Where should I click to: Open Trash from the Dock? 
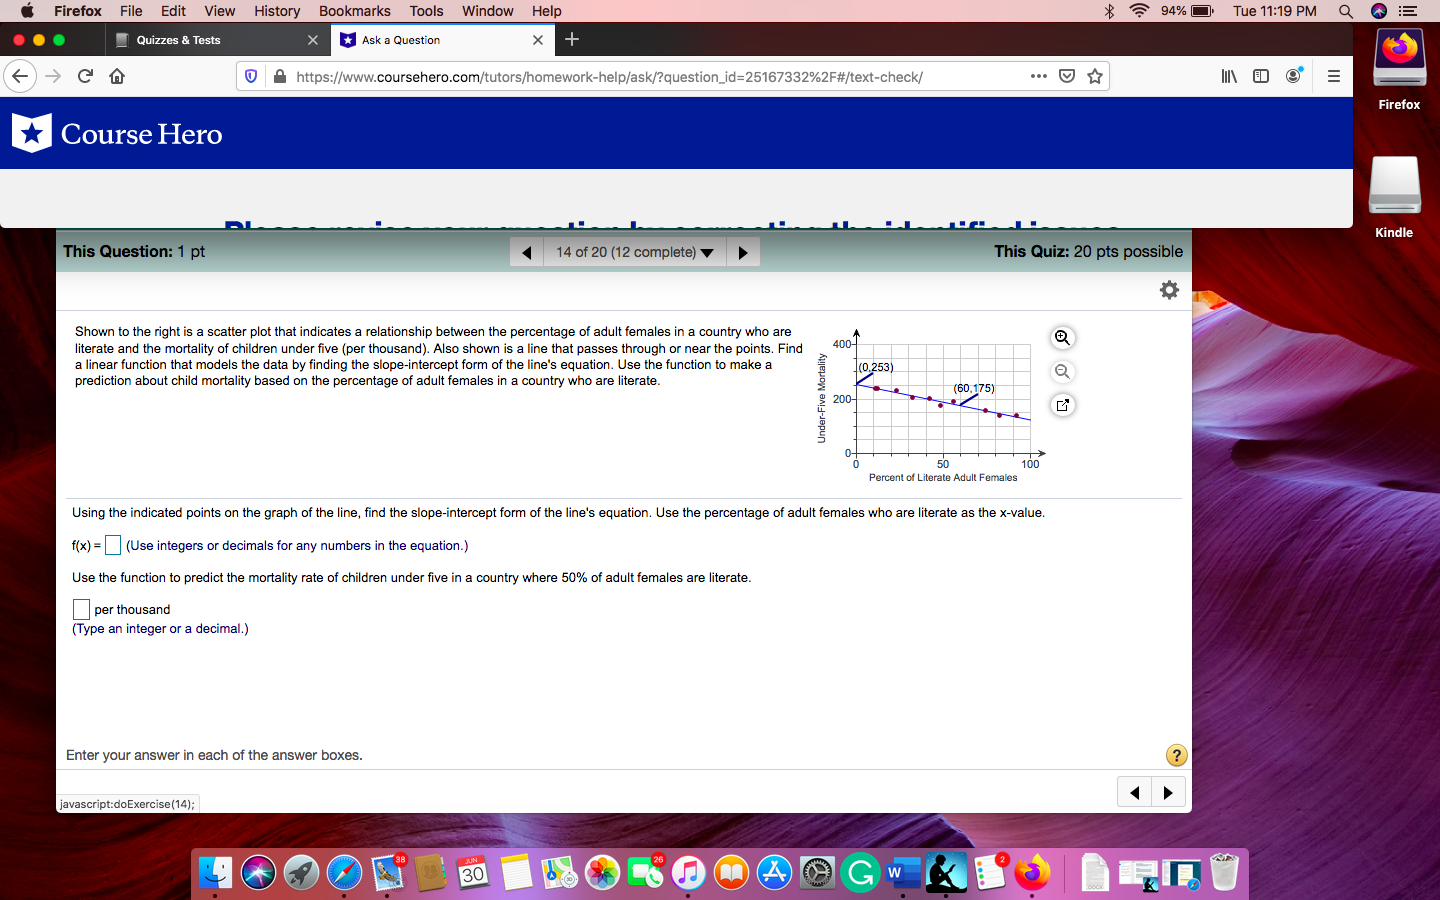point(1224,873)
